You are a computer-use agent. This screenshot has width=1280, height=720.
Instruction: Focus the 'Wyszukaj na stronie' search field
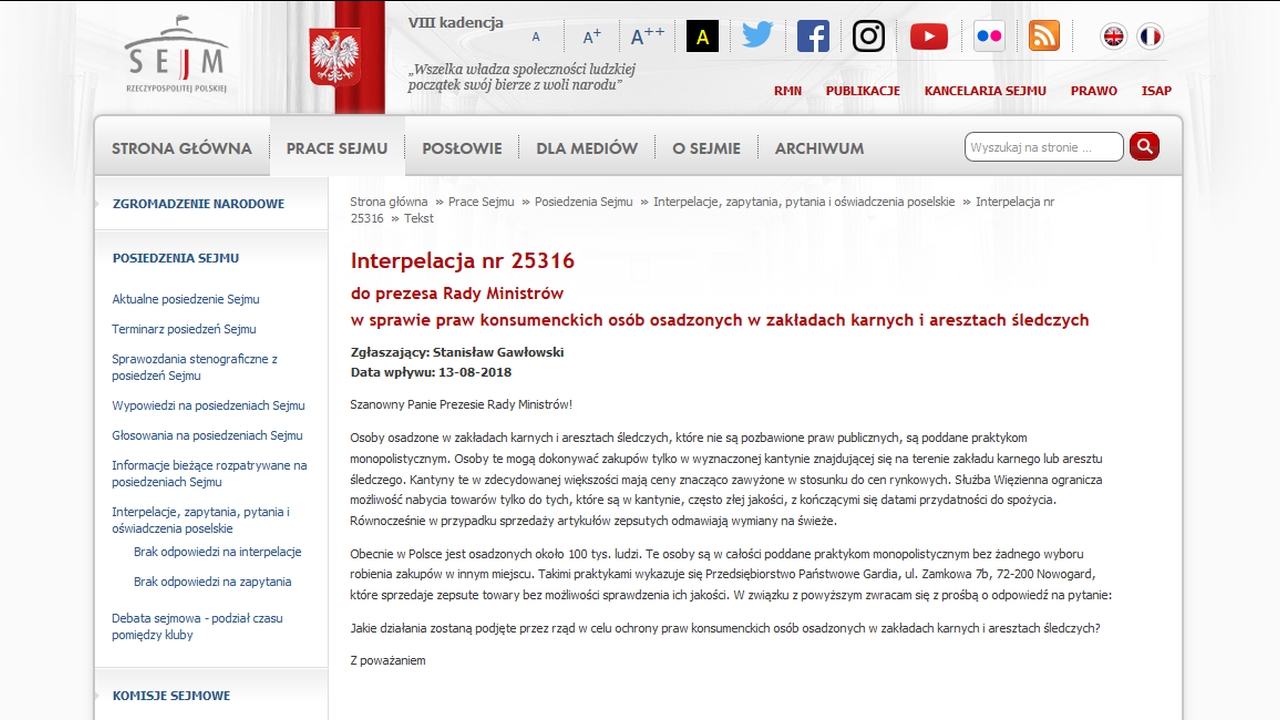[x=1044, y=147]
